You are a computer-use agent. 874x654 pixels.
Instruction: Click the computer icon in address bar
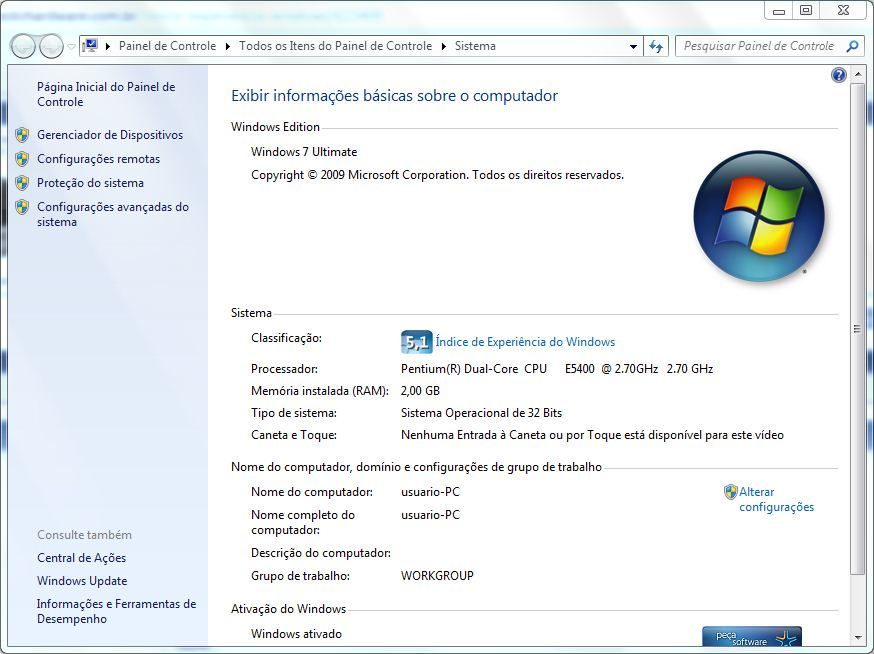click(90, 46)
